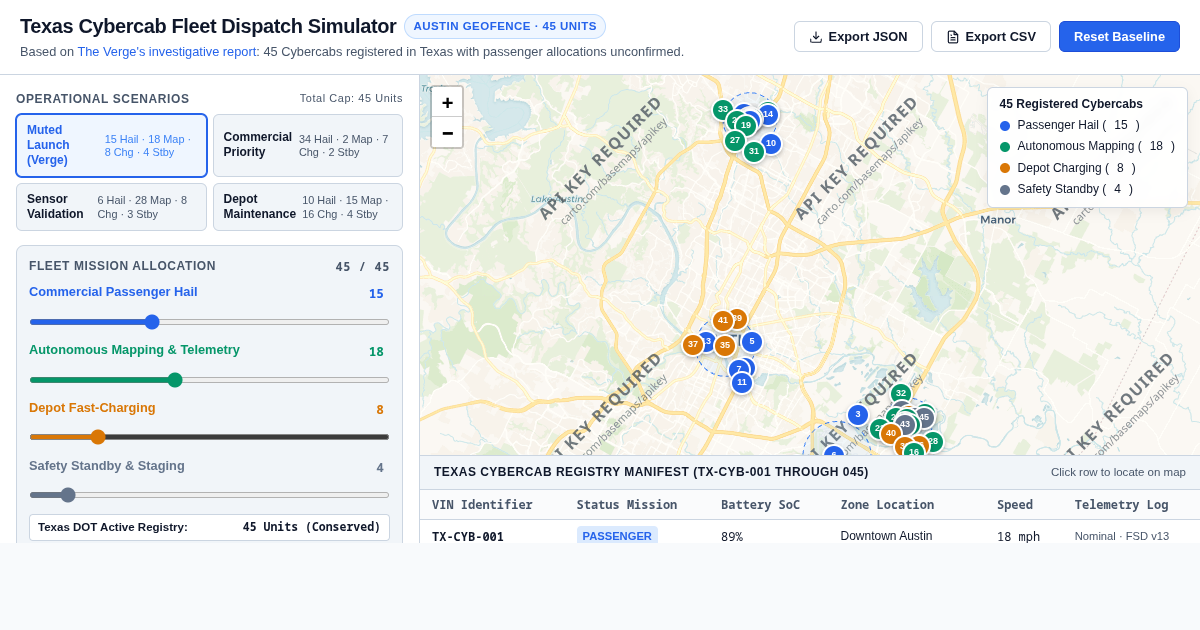Click the '18 mph' speed cell

point(1018,537)
